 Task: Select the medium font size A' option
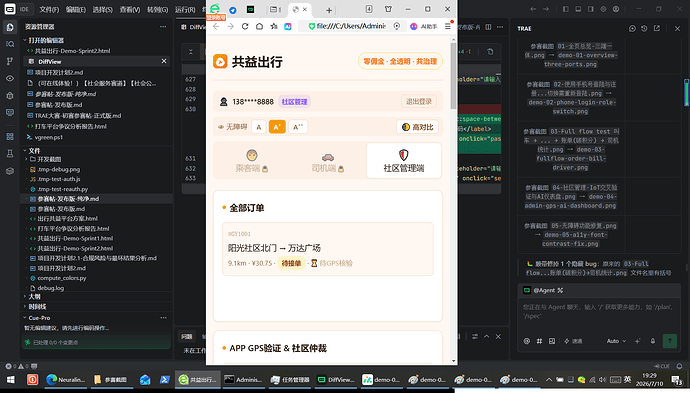click(x=277, y=127)
